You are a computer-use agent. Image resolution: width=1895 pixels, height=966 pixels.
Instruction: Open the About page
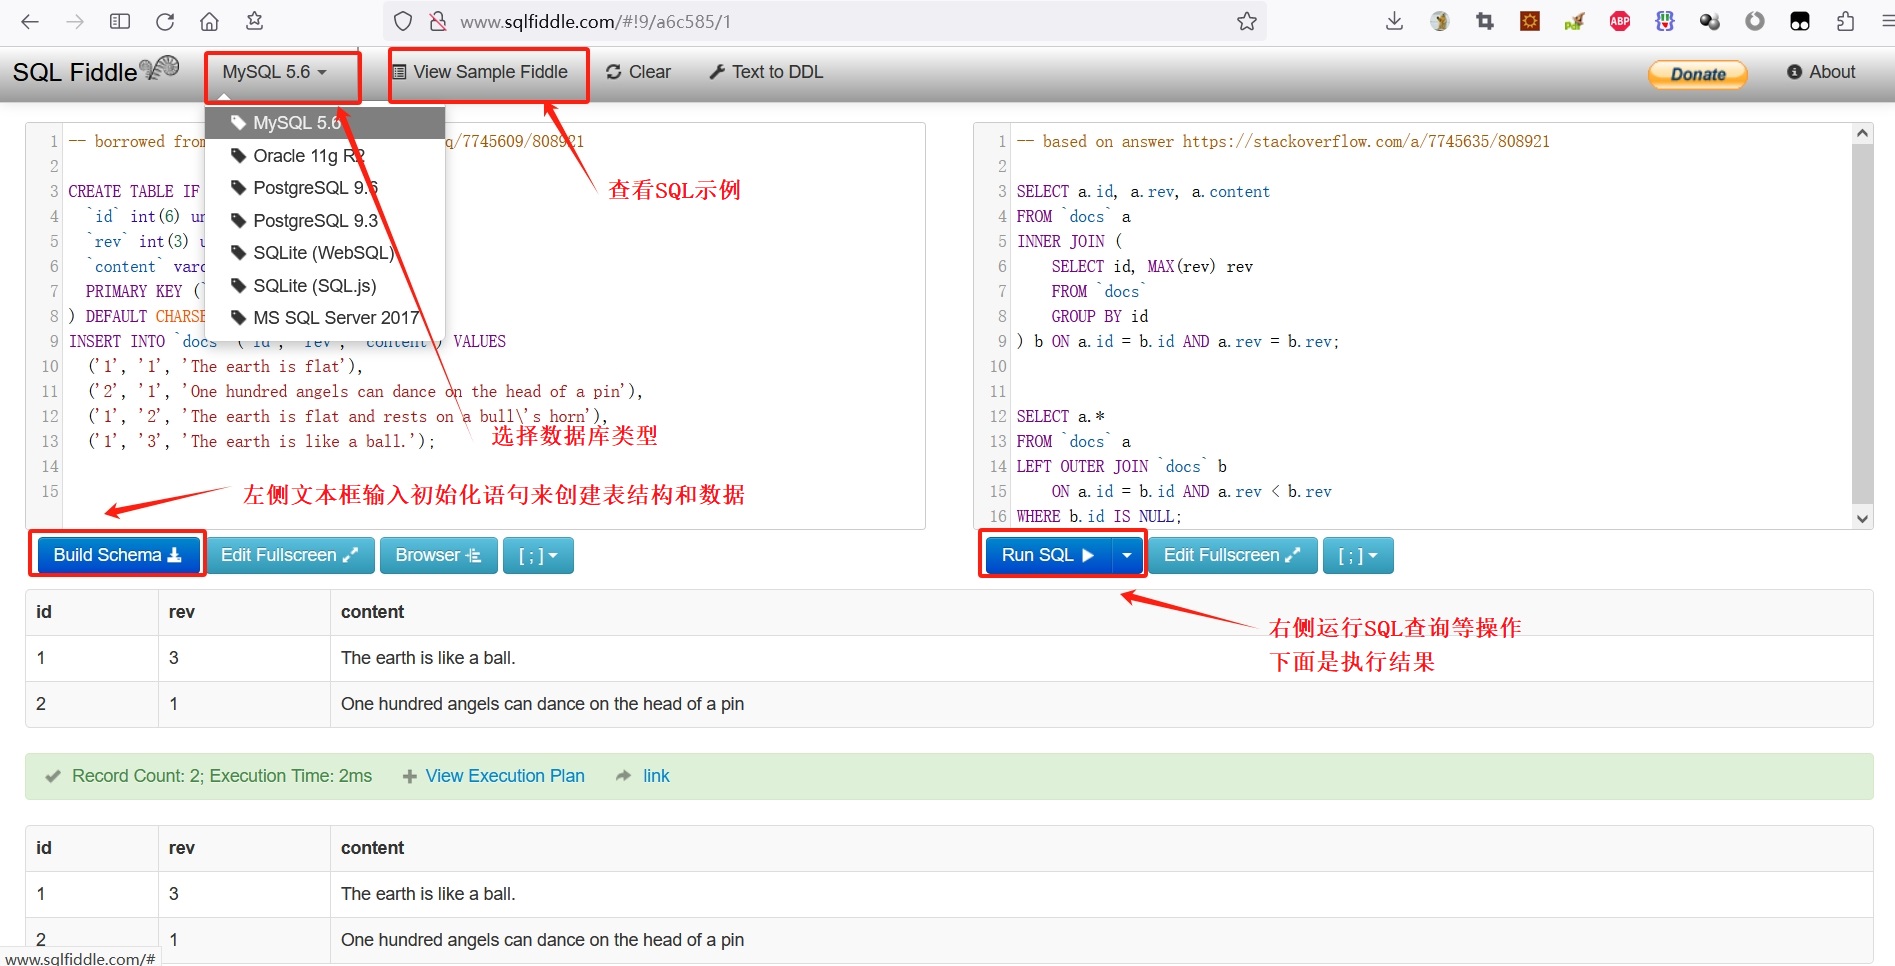pos(1821,72)
